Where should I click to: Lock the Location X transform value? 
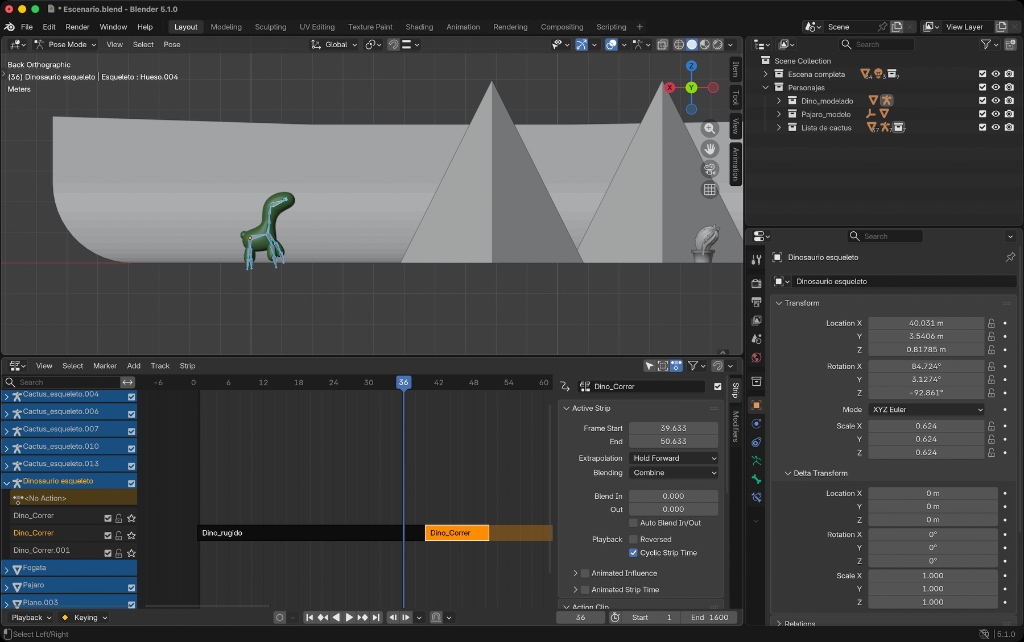coord(991,323)
